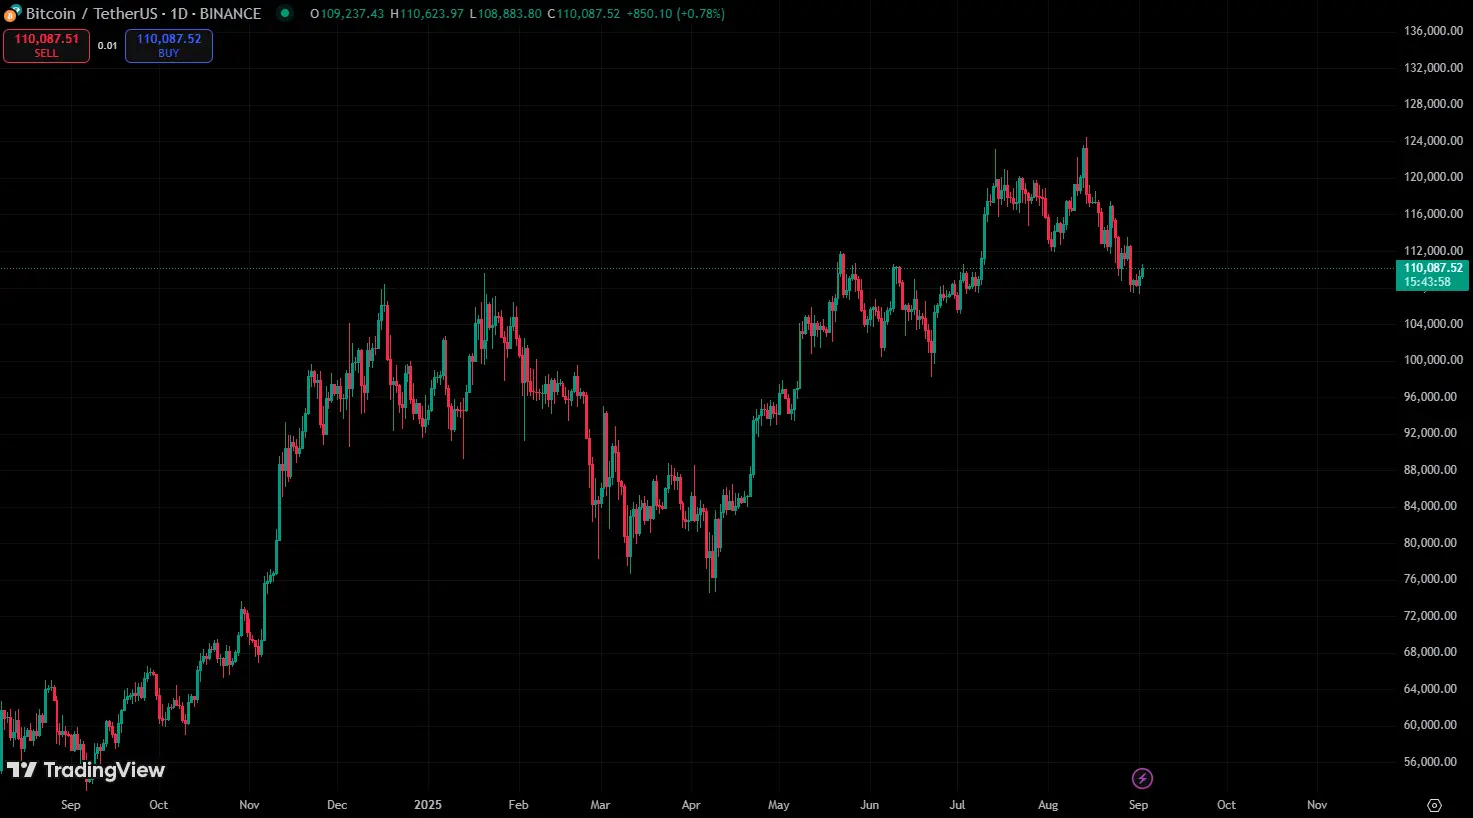The width and height of the screenshot is (1473, 818).
Task: Select the Aug label on time axis
Action: [1048, 805]
